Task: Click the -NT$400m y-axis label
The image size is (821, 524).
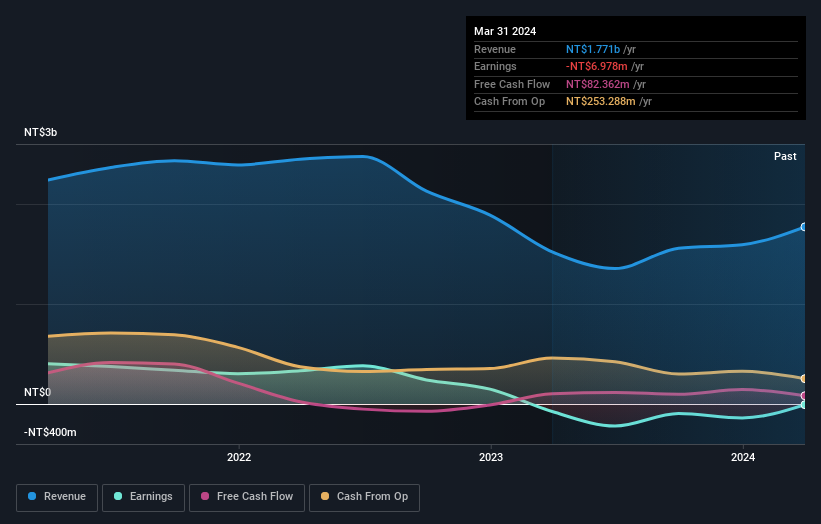Action: coord(50,432)
